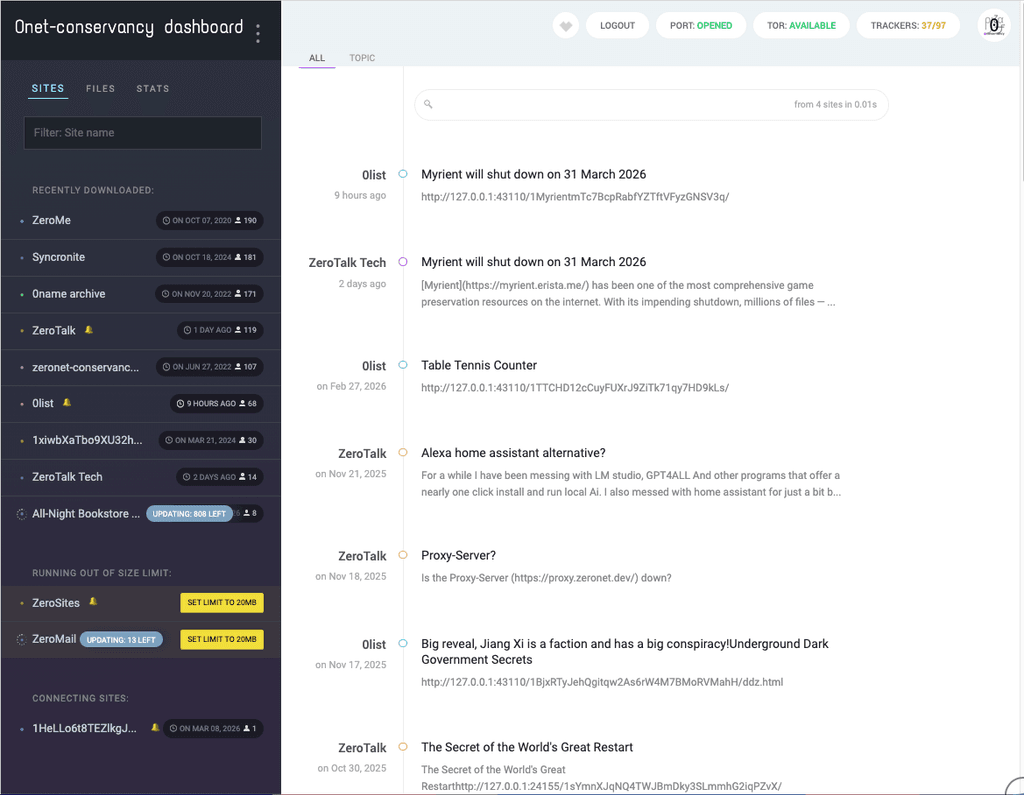Click the Filter: Site name field
Screen dimensions: 1024x795
click(142, 133)
